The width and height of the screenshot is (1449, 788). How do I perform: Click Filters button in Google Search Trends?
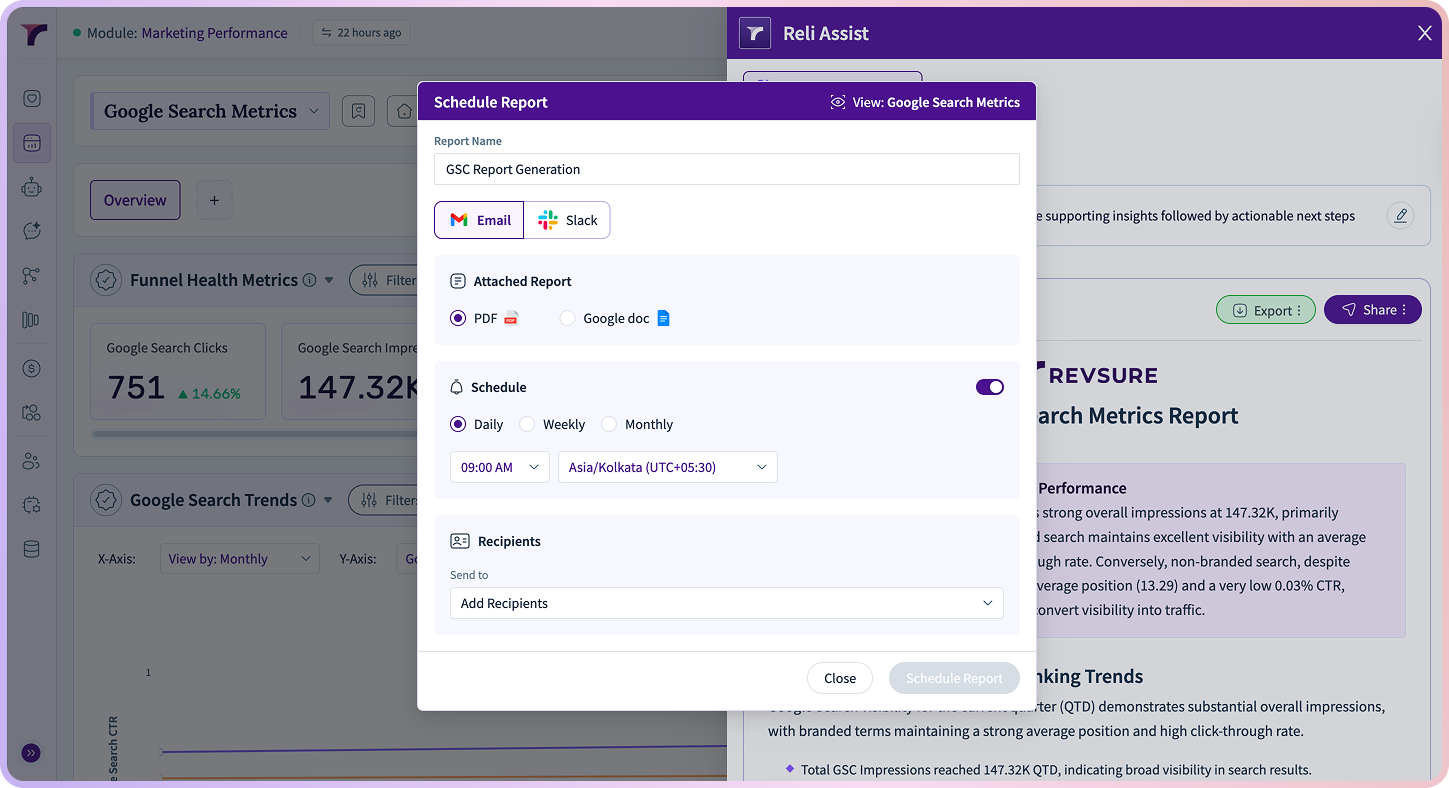384,500
